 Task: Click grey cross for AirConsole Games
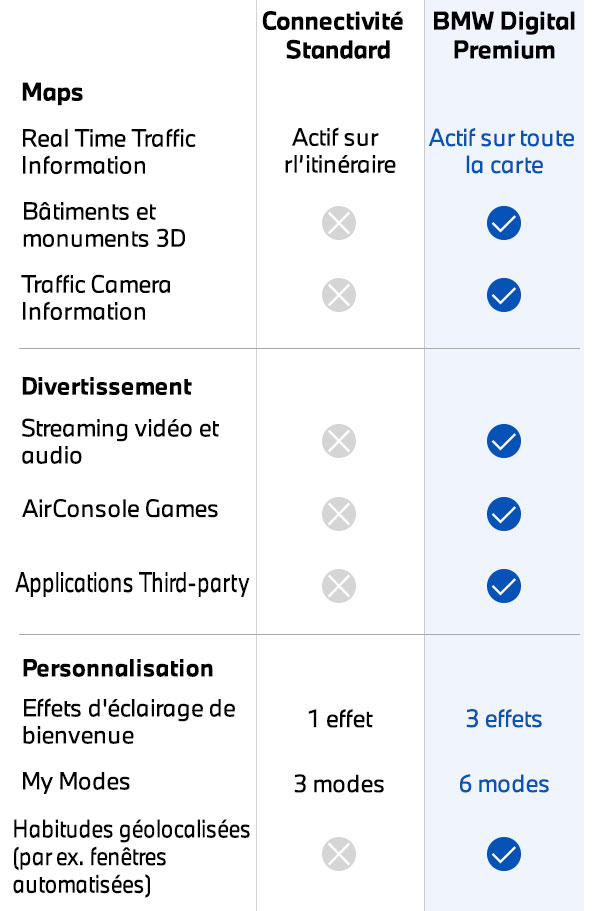coord(339,513)
